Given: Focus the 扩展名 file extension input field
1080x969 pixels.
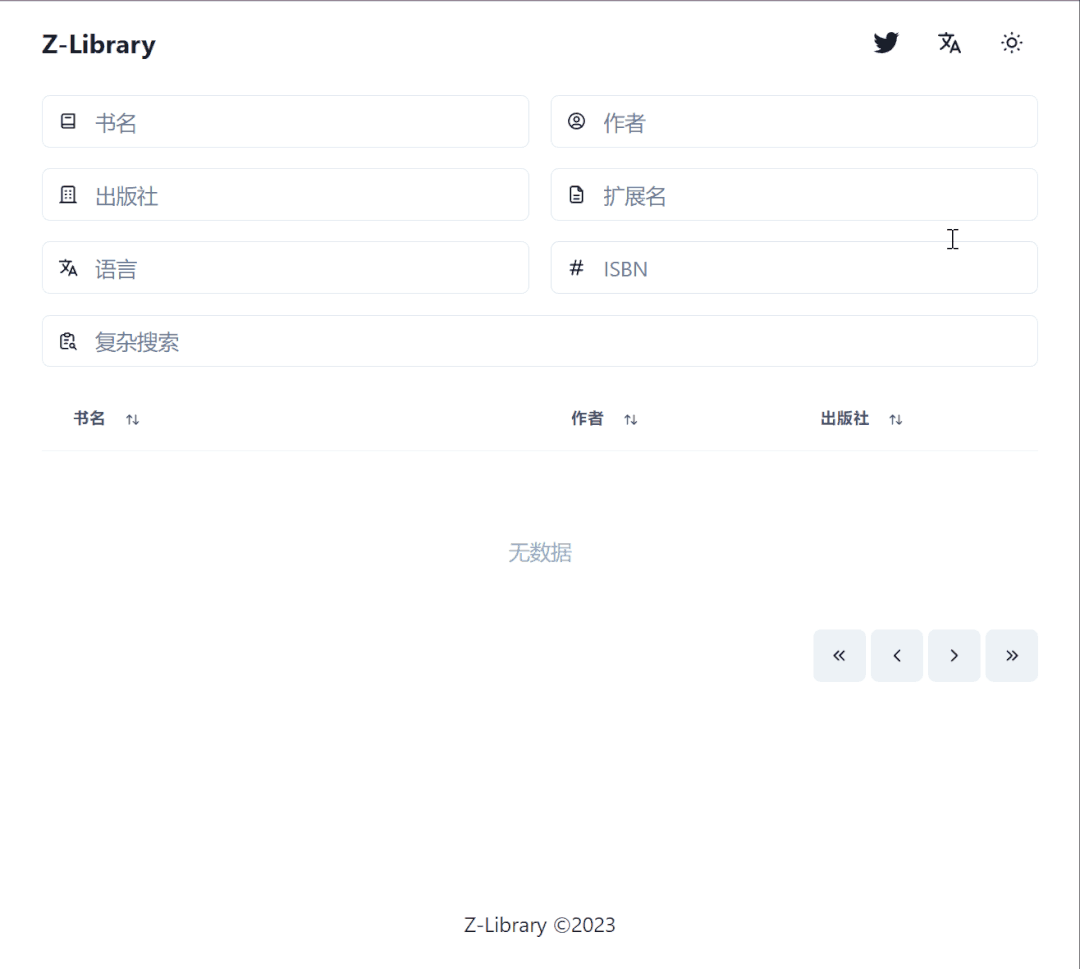Looking at the screenshot, I should click(x=794, y=195).
